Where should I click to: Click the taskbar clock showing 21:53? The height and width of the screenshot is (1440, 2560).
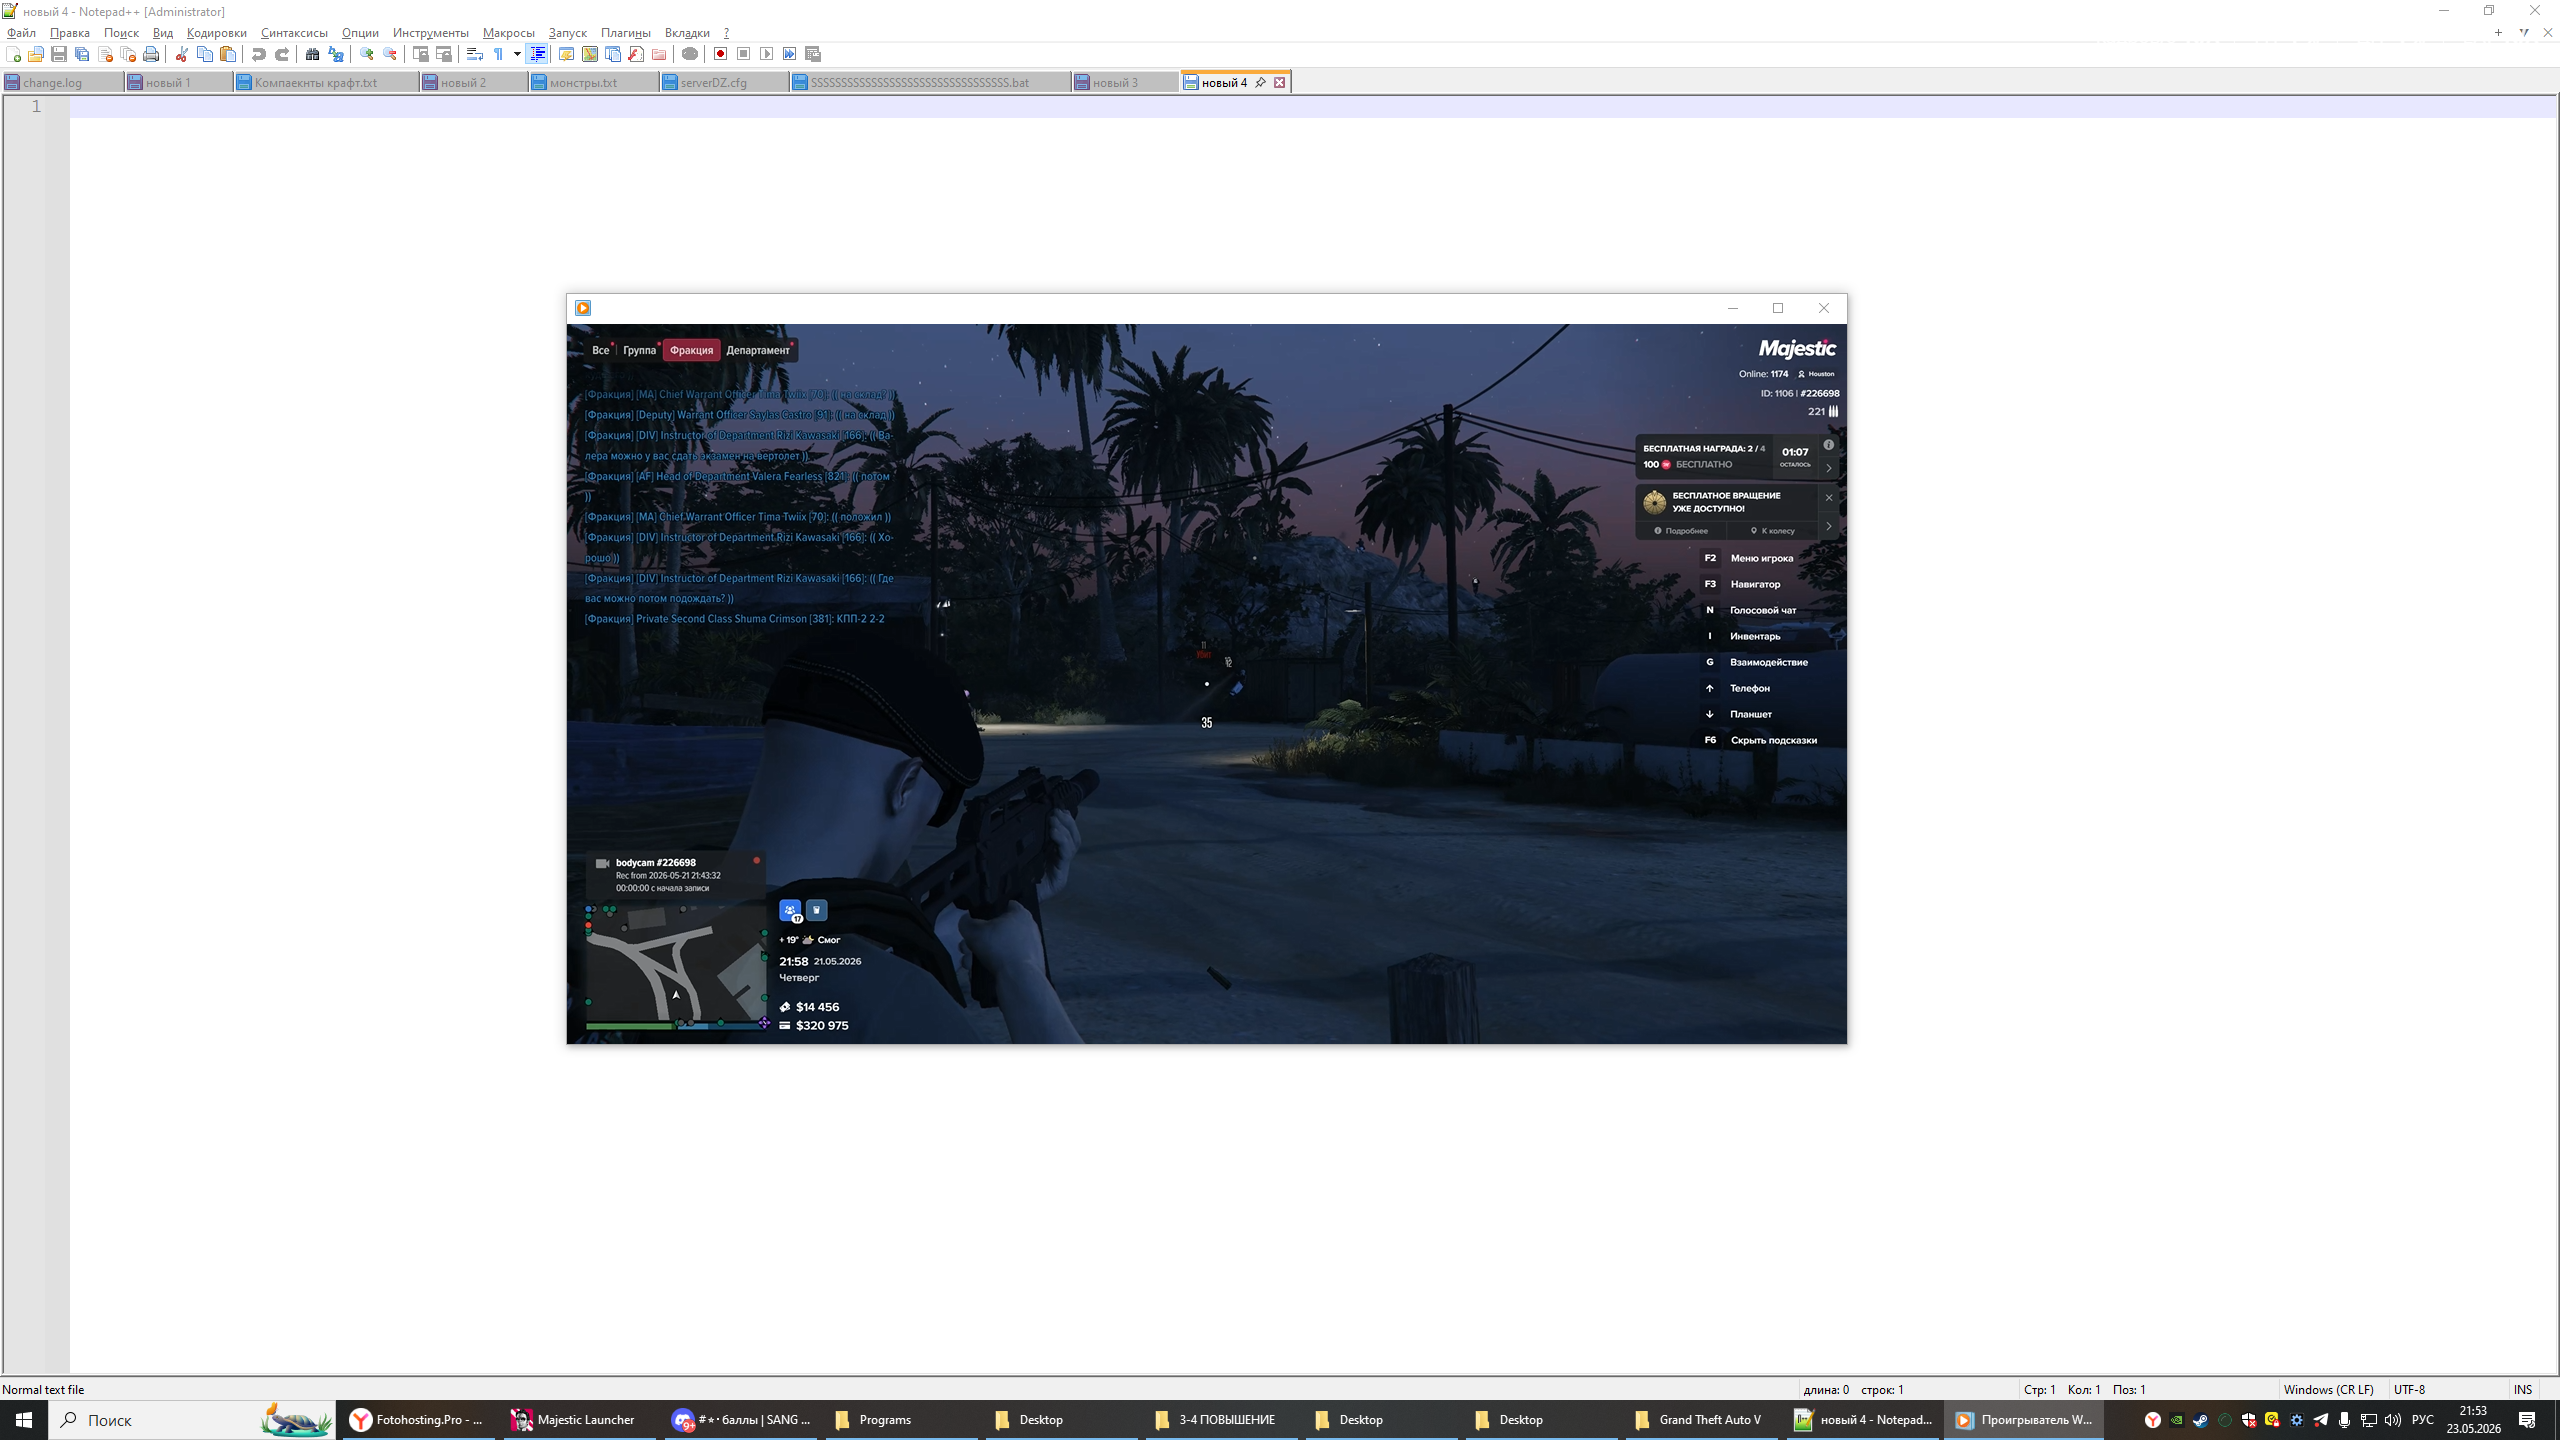[x=2474, y=1420]
